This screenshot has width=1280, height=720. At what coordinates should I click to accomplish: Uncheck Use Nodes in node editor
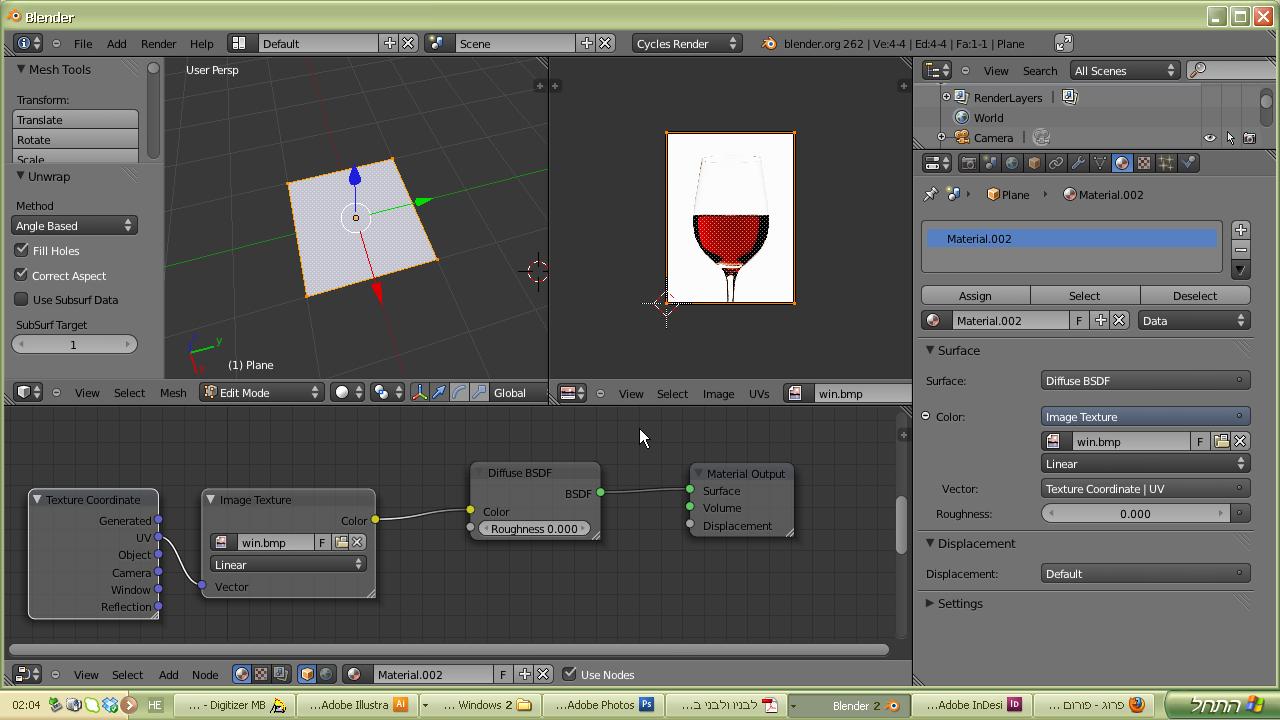pyautogui.click(x=570, y=675)
